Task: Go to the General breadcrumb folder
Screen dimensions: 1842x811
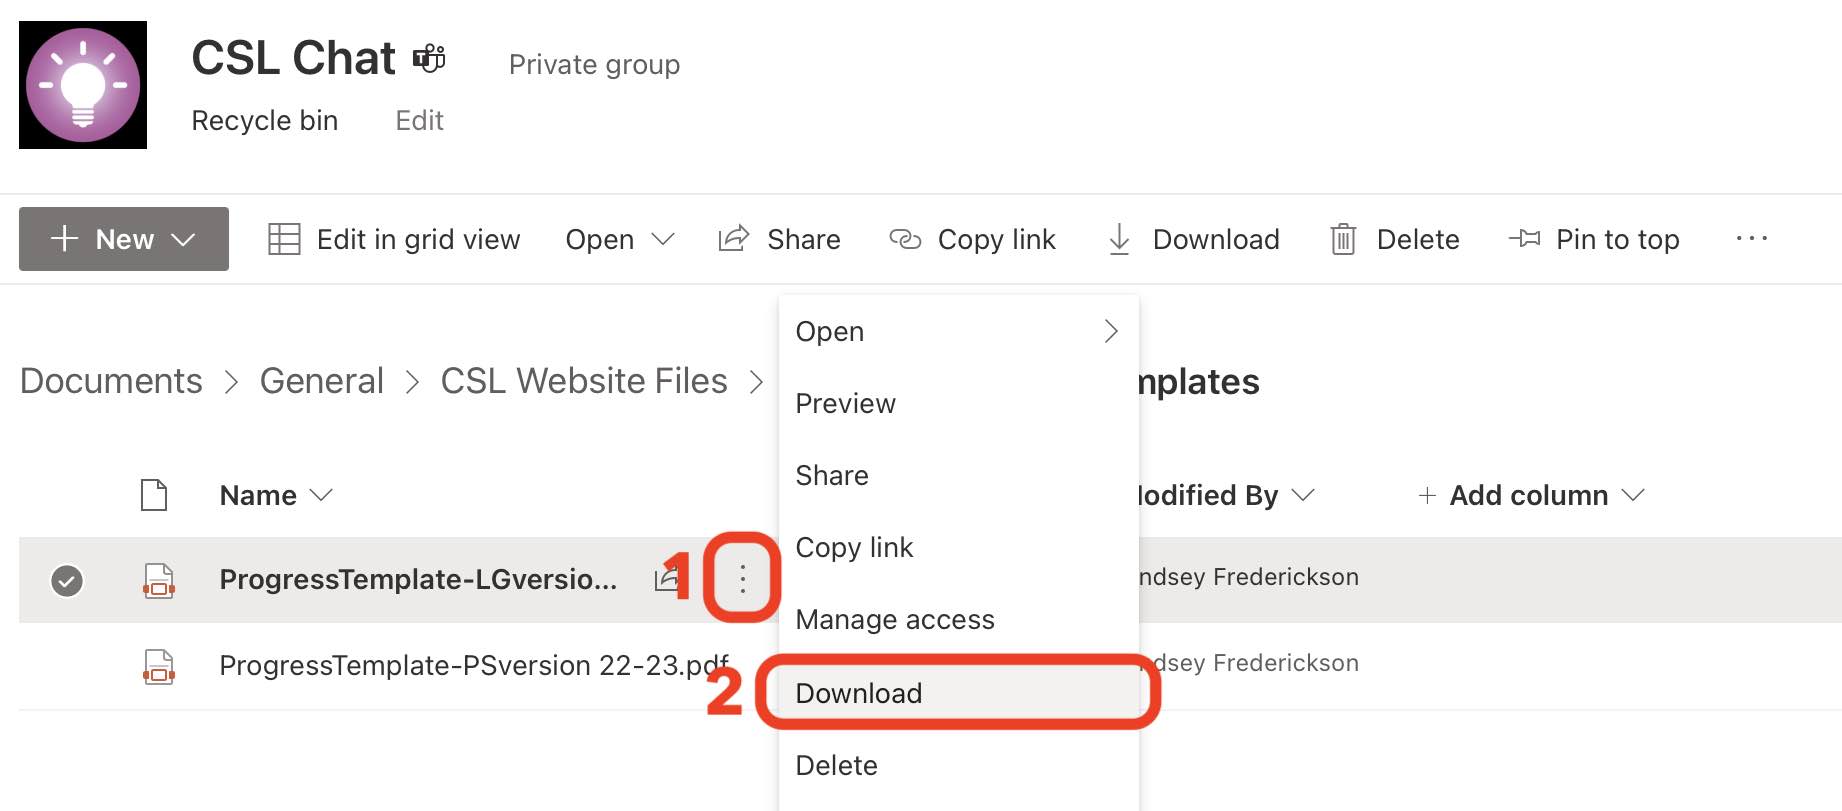Action: pyautogui.click(x=322, y=381)
